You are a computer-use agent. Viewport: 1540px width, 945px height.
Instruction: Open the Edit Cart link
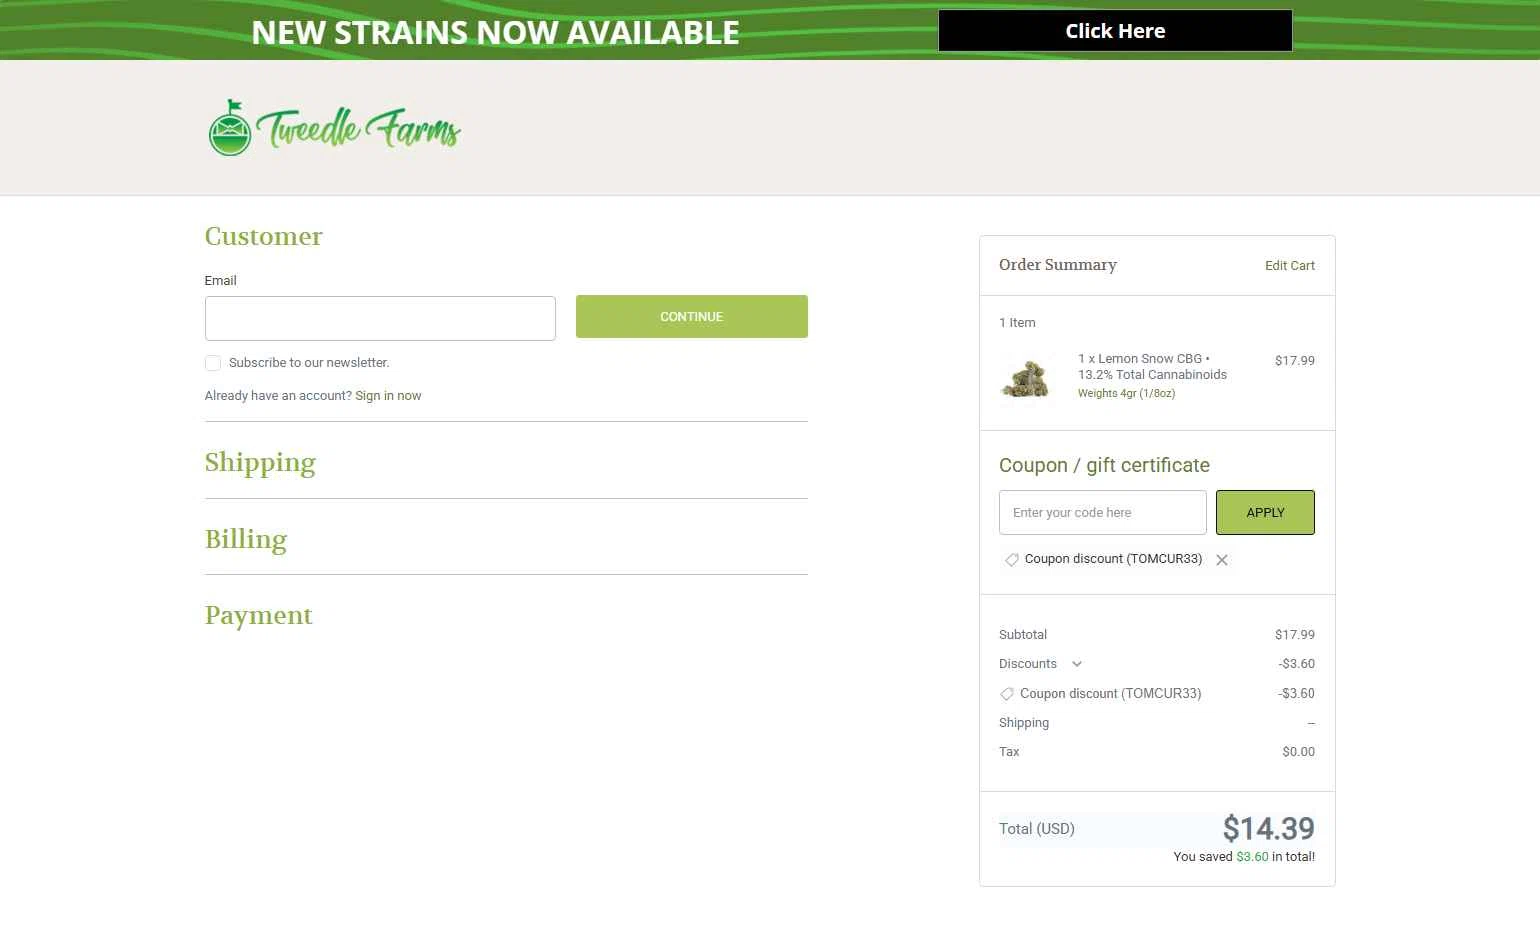point(1290,265)
